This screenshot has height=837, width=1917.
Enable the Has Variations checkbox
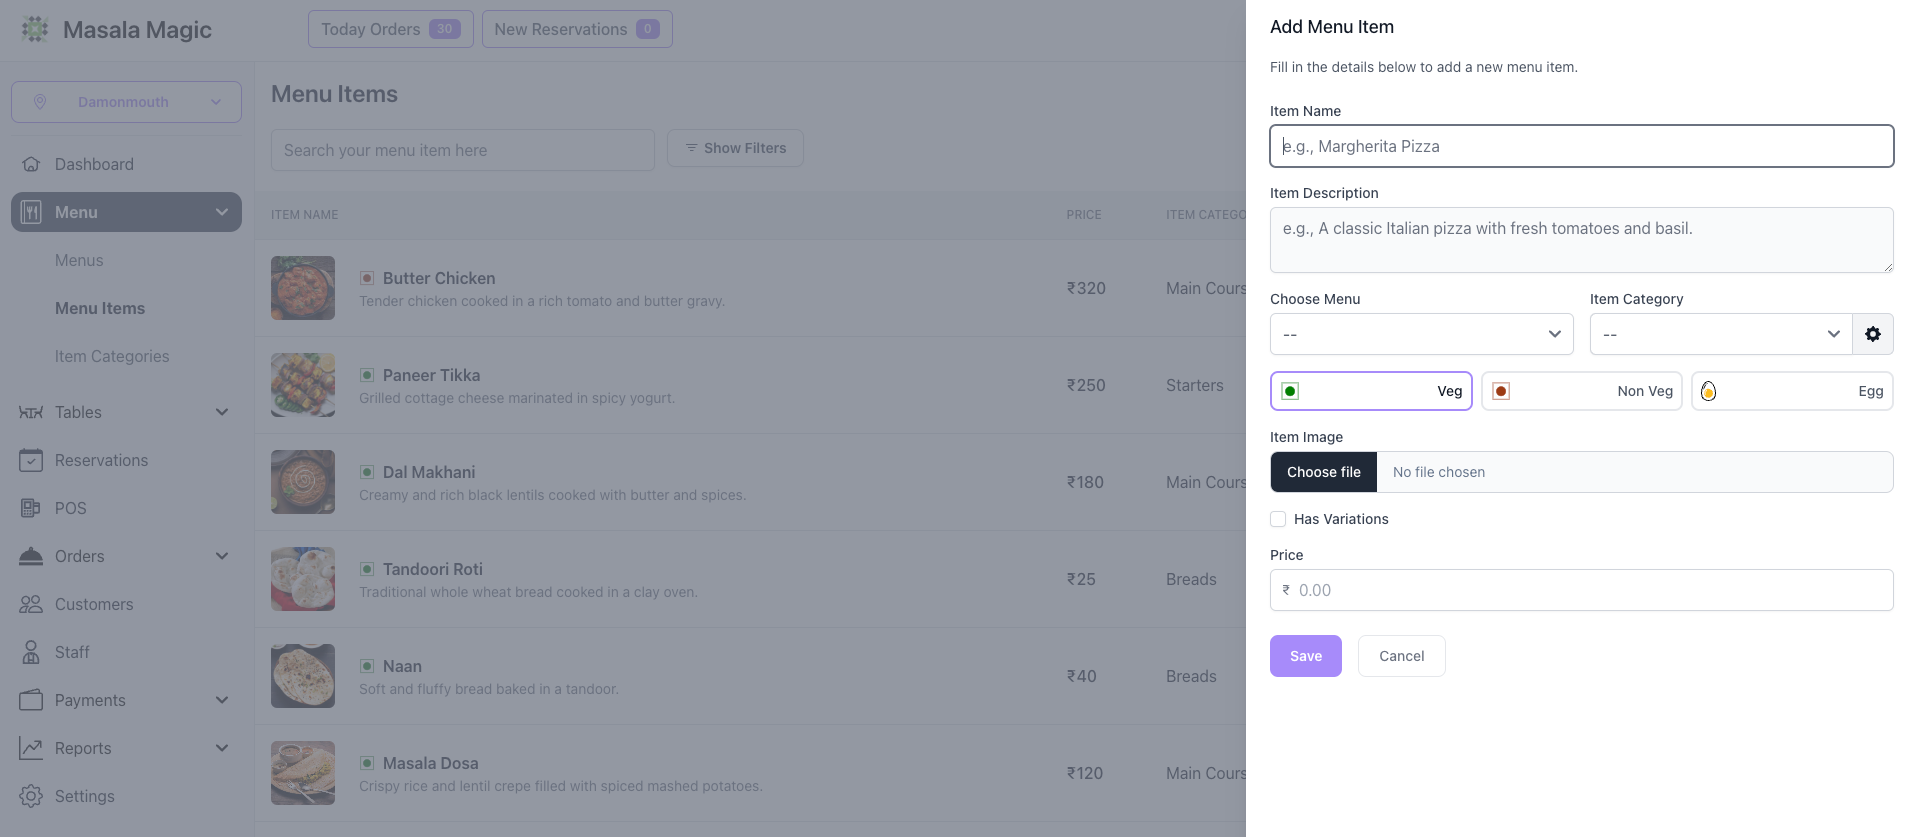pos(1278,519)
